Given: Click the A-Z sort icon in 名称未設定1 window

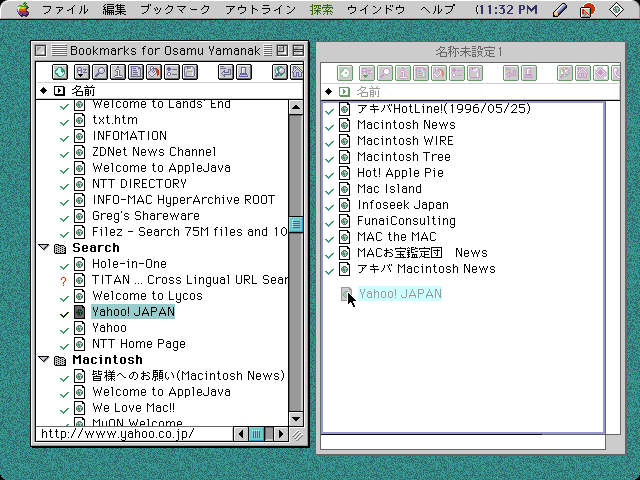Looking at the screenshot, I should coord(367,73).
